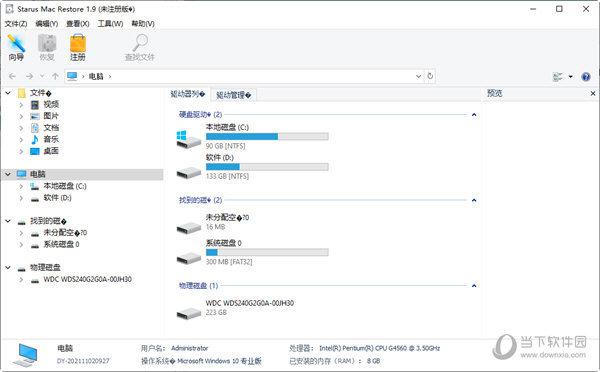Click the find file (查找文件) magnifier
The height and width of the screenshot is (372, 600).
click(x=140, y=47)
